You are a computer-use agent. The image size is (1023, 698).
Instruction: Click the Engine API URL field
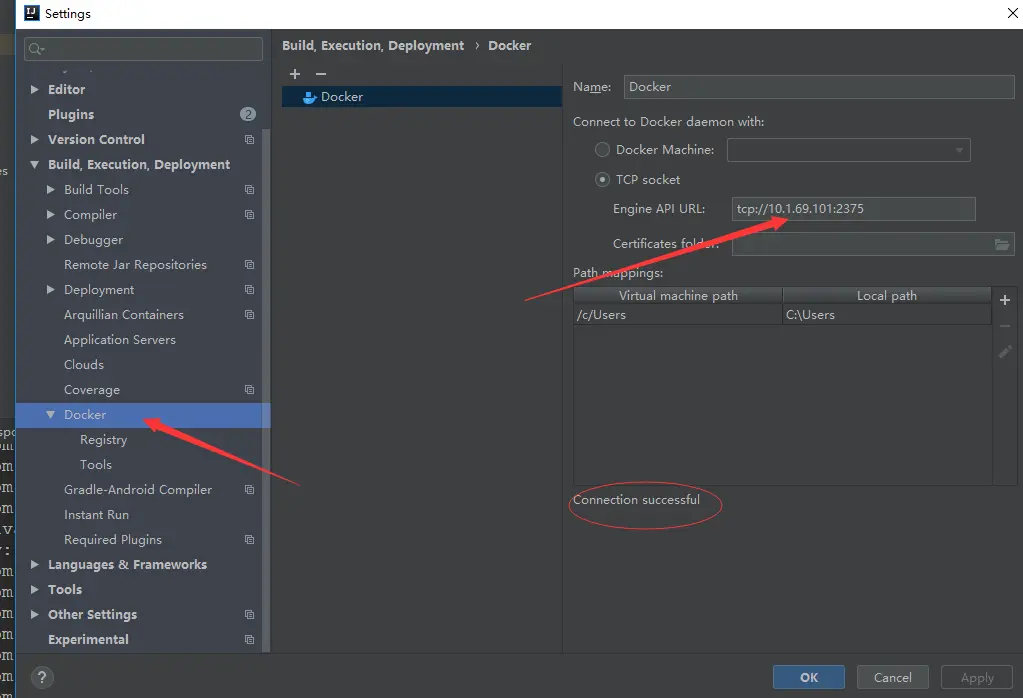click(853, 209)
